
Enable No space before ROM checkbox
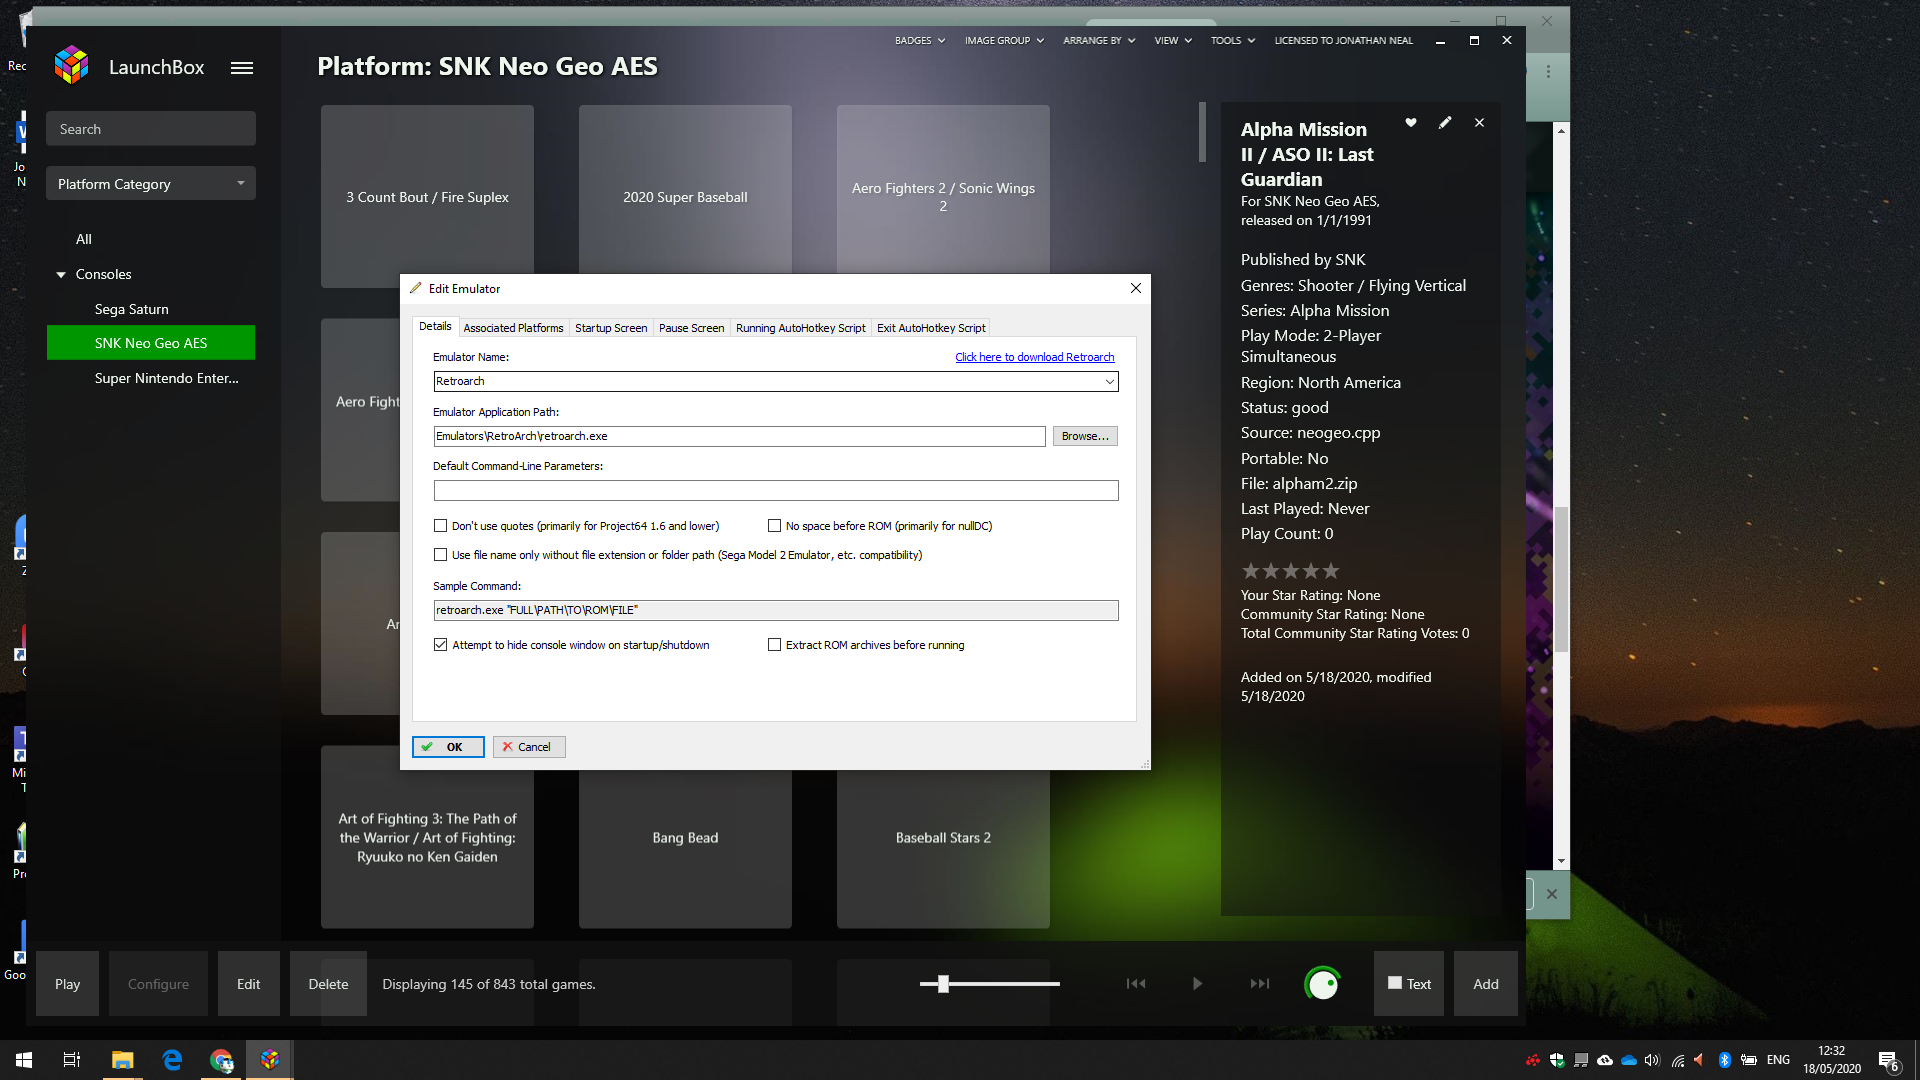(x=774, y=525)
